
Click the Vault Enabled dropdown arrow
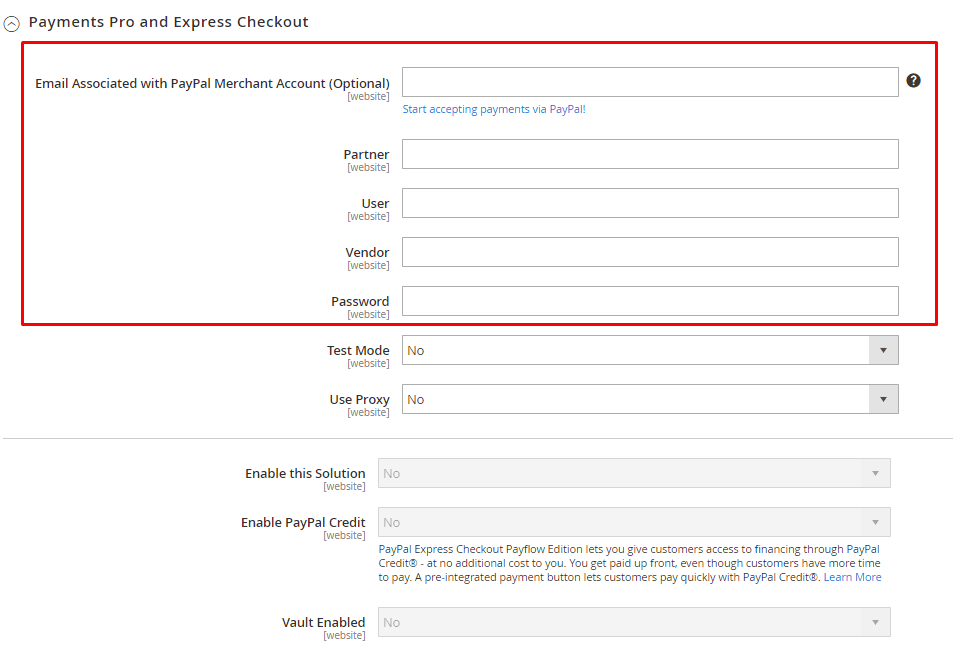pos(876,622)
